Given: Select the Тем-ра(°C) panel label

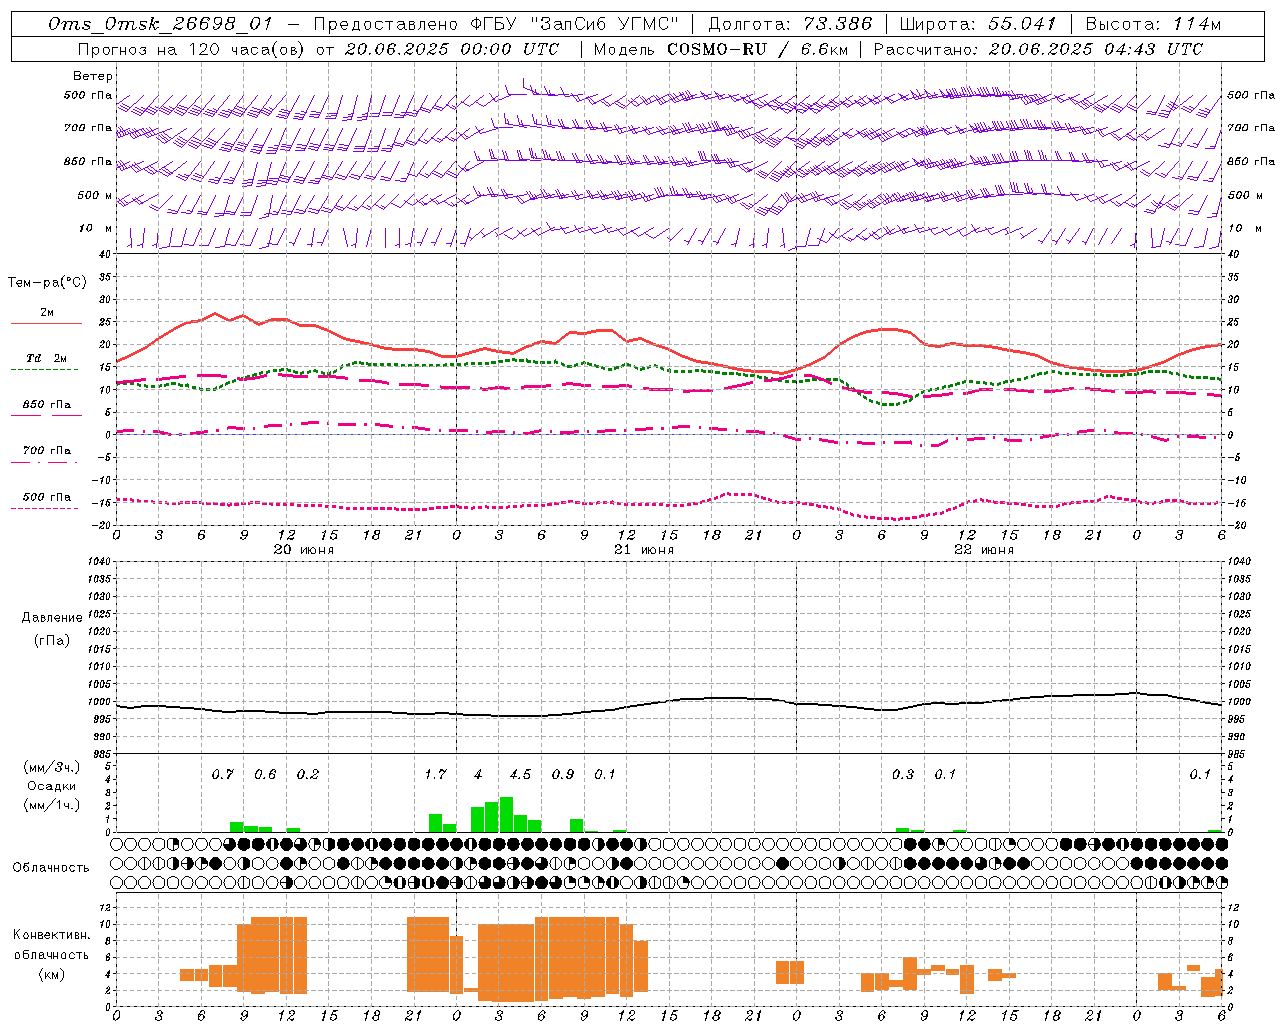Looking at the screenshot, I should [47, 283].
